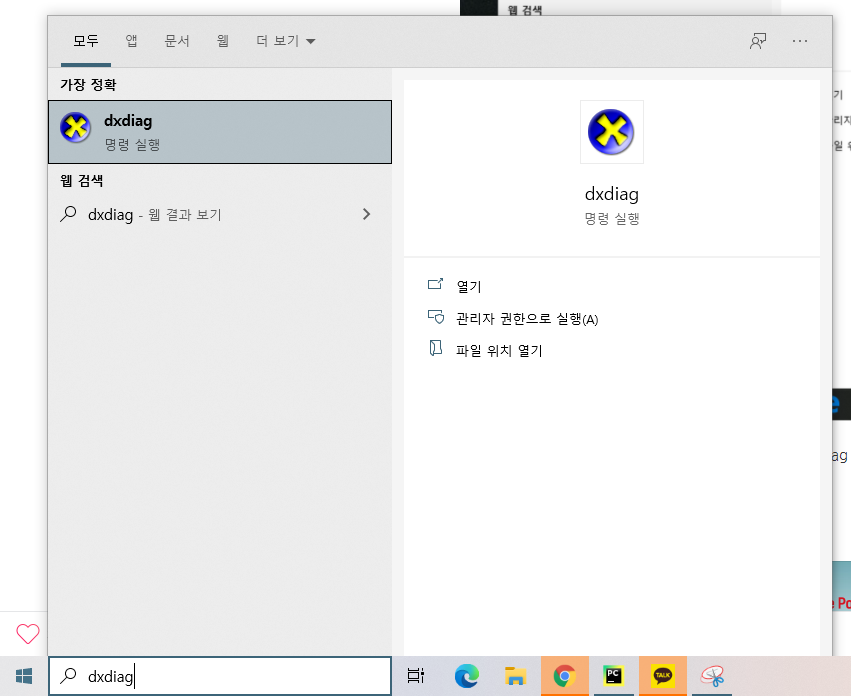The width and height of the screenshot is (851, 696).
Task: Click the shield icon for run as administrator
Action: coord(436,317)
